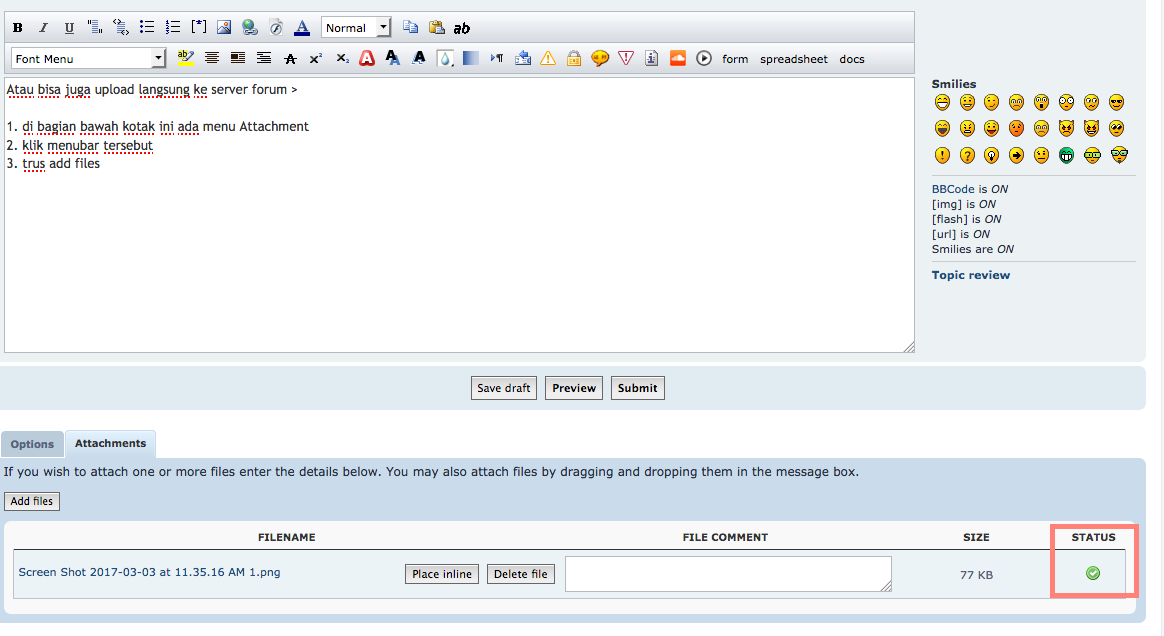Insert an unordered bullet list

pos(147,28)
